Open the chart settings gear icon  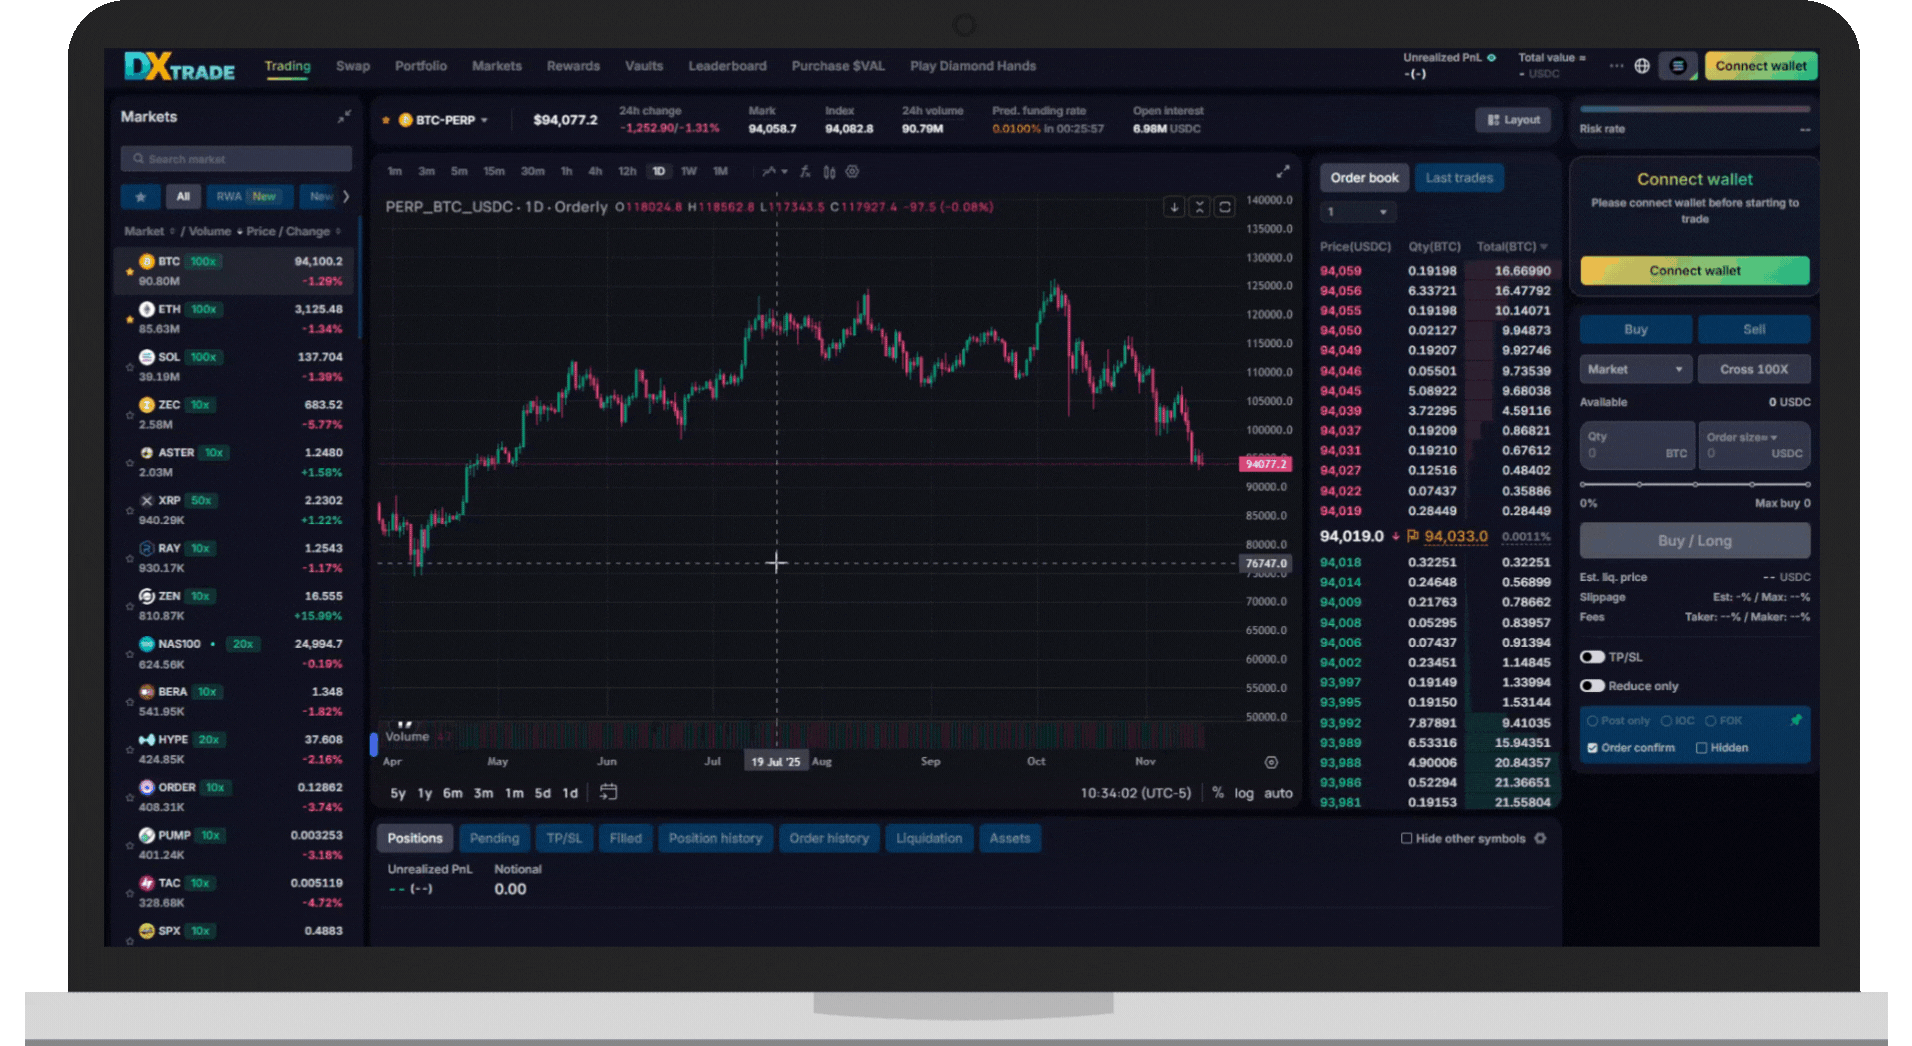[851, 172]
